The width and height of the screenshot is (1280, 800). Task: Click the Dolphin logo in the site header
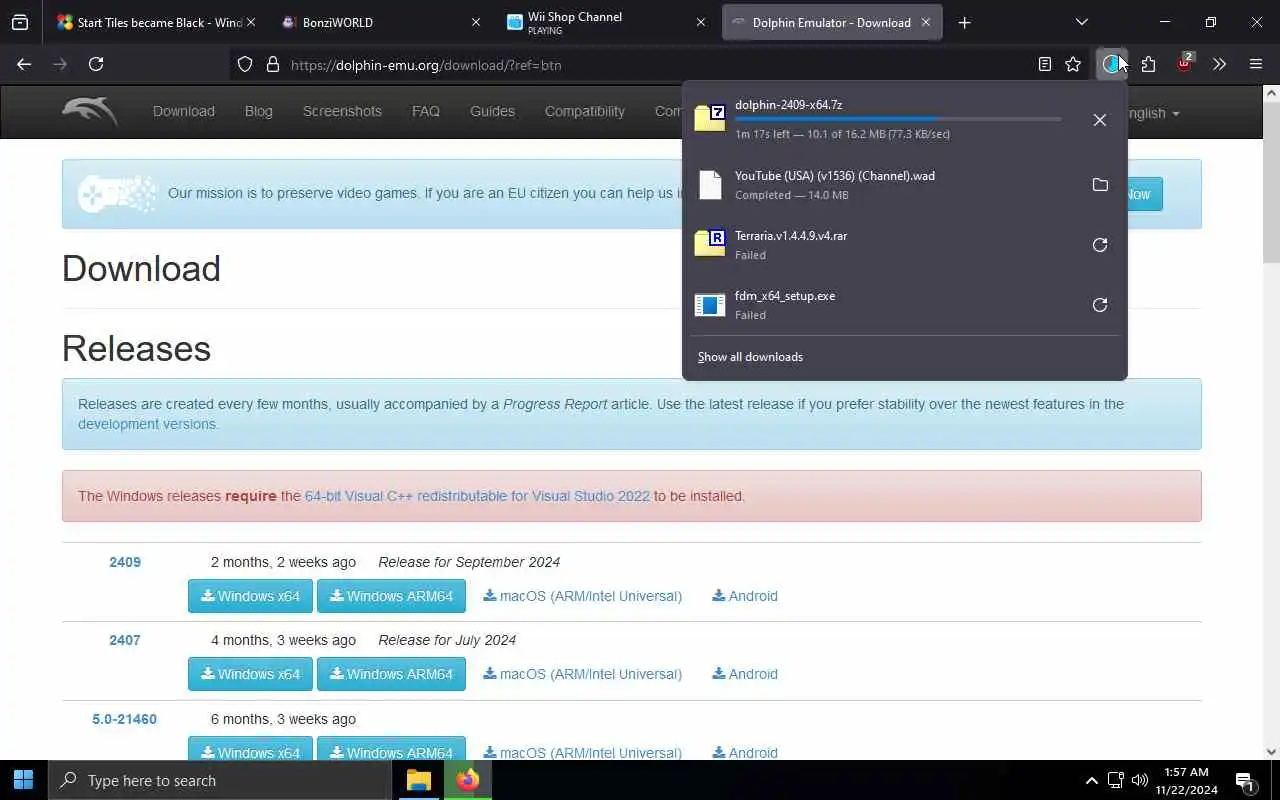89,112
